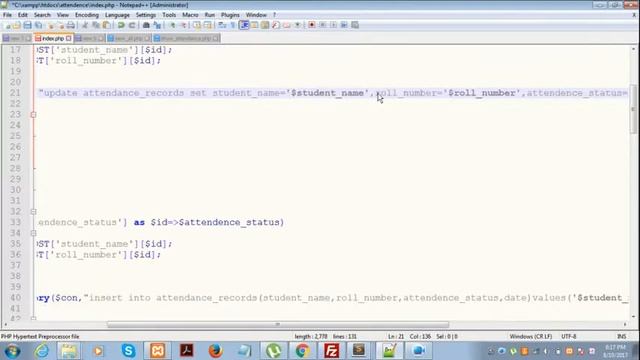Image resolution: width=640 pixels, height=360 pixels.
Task: Click the Zoom Out toolbar icon
Action: point(184,25)
